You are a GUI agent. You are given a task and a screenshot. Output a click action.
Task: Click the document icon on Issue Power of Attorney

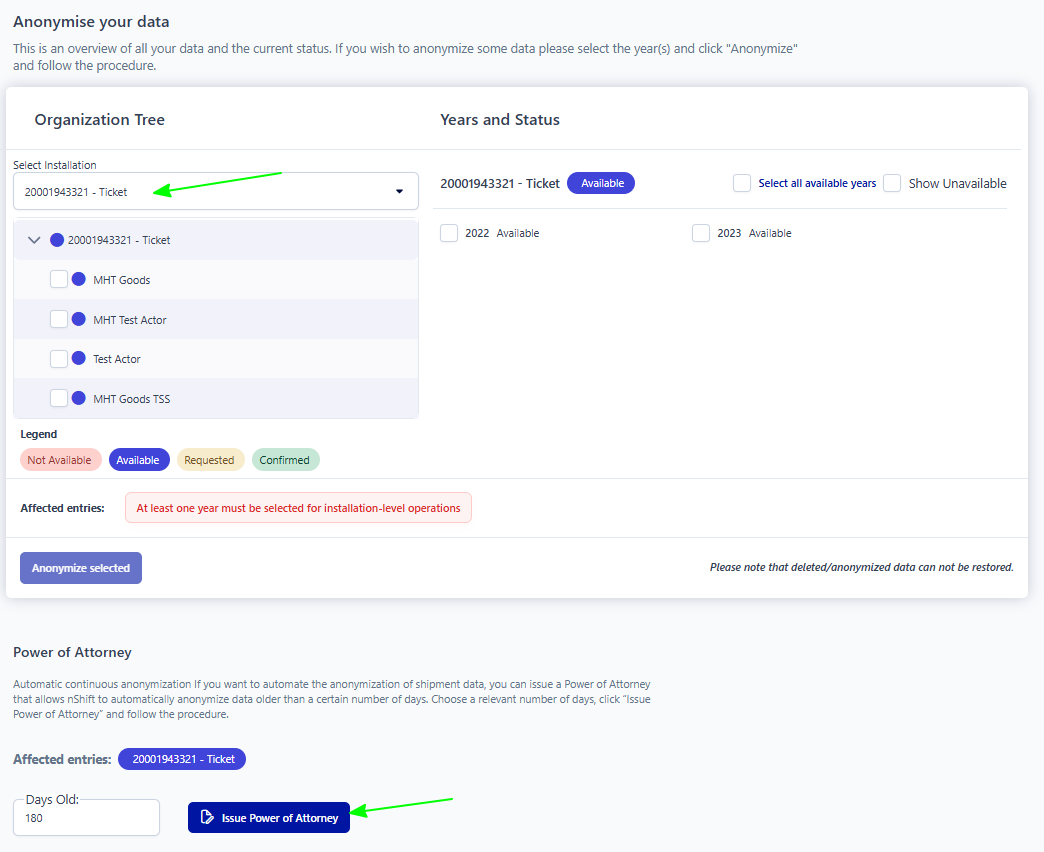(207, 818)
